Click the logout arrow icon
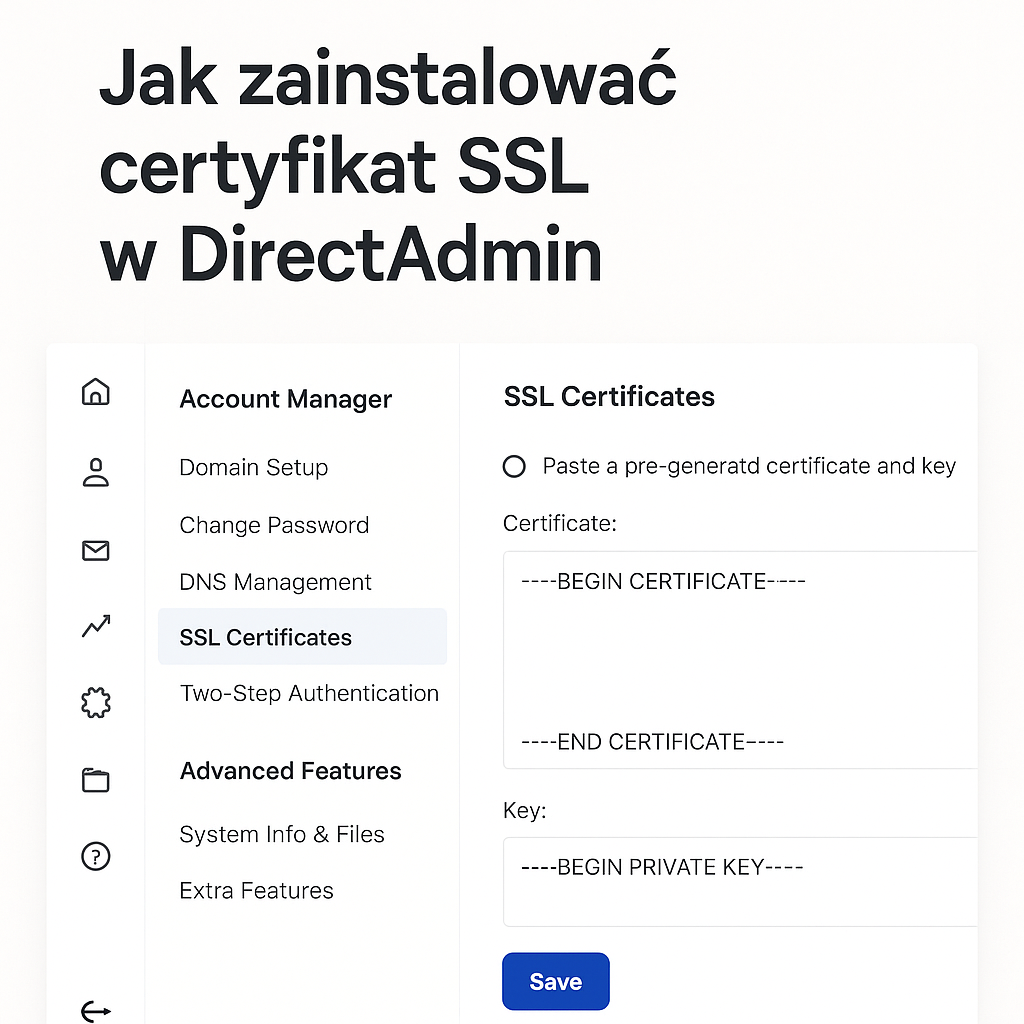This screenshot has width=1024, height=1024. coord(95,1011)
